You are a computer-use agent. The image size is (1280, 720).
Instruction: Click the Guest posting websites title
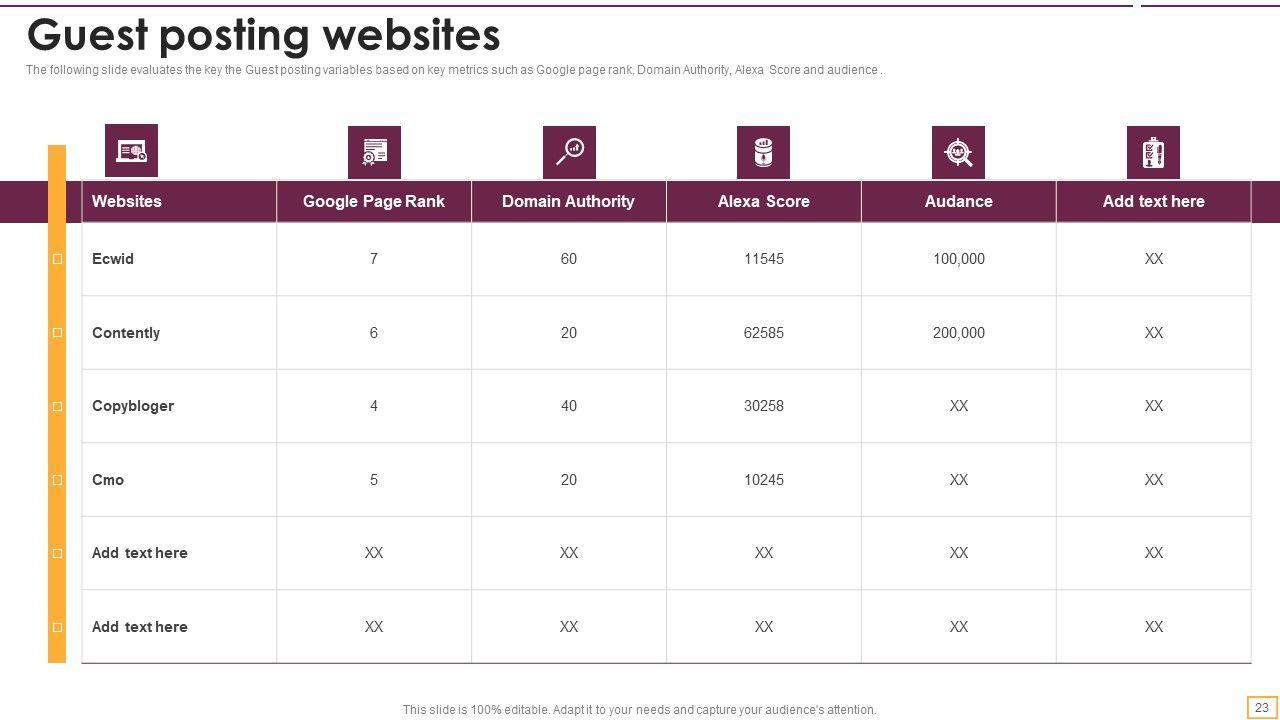[x=263, y=35]
